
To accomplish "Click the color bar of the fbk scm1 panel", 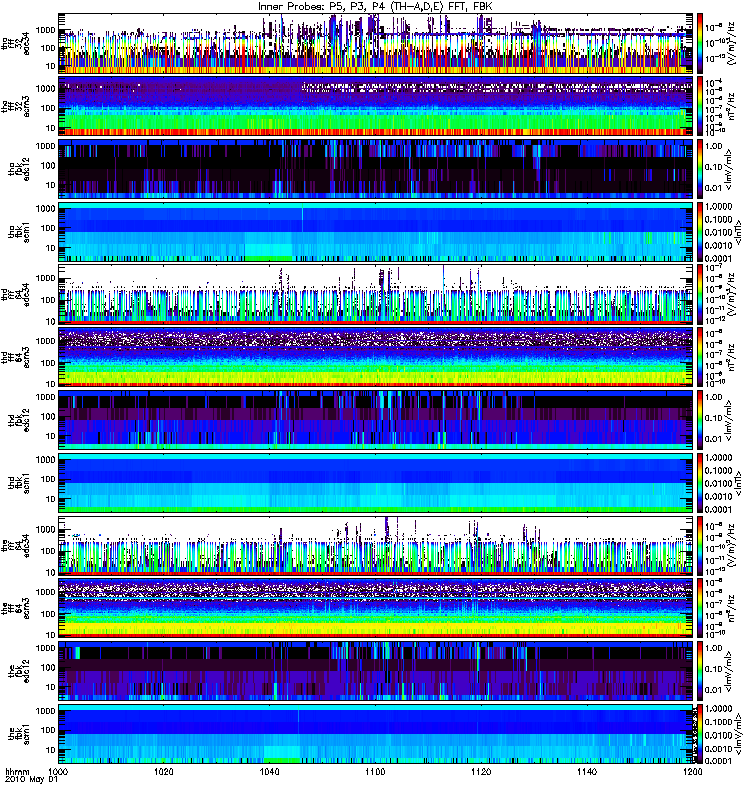I will click(x=699, y=734).
